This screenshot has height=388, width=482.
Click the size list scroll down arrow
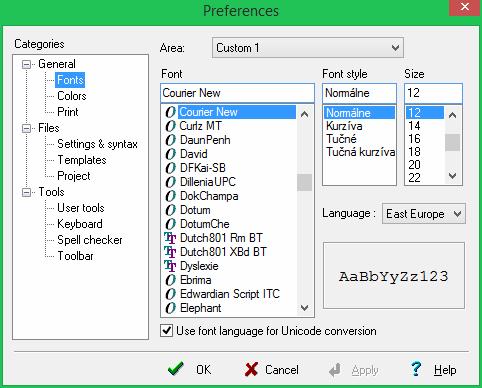tap(452, 176)
